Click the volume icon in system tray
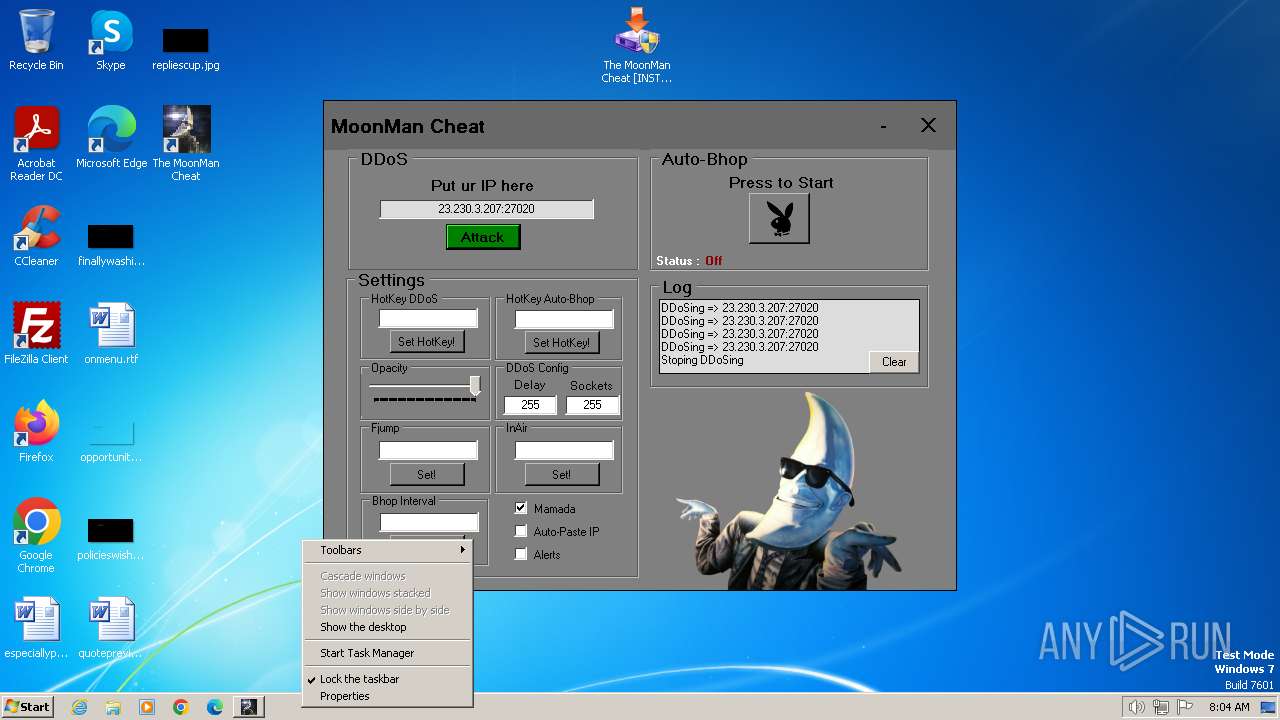 (x=1136, y=707)
